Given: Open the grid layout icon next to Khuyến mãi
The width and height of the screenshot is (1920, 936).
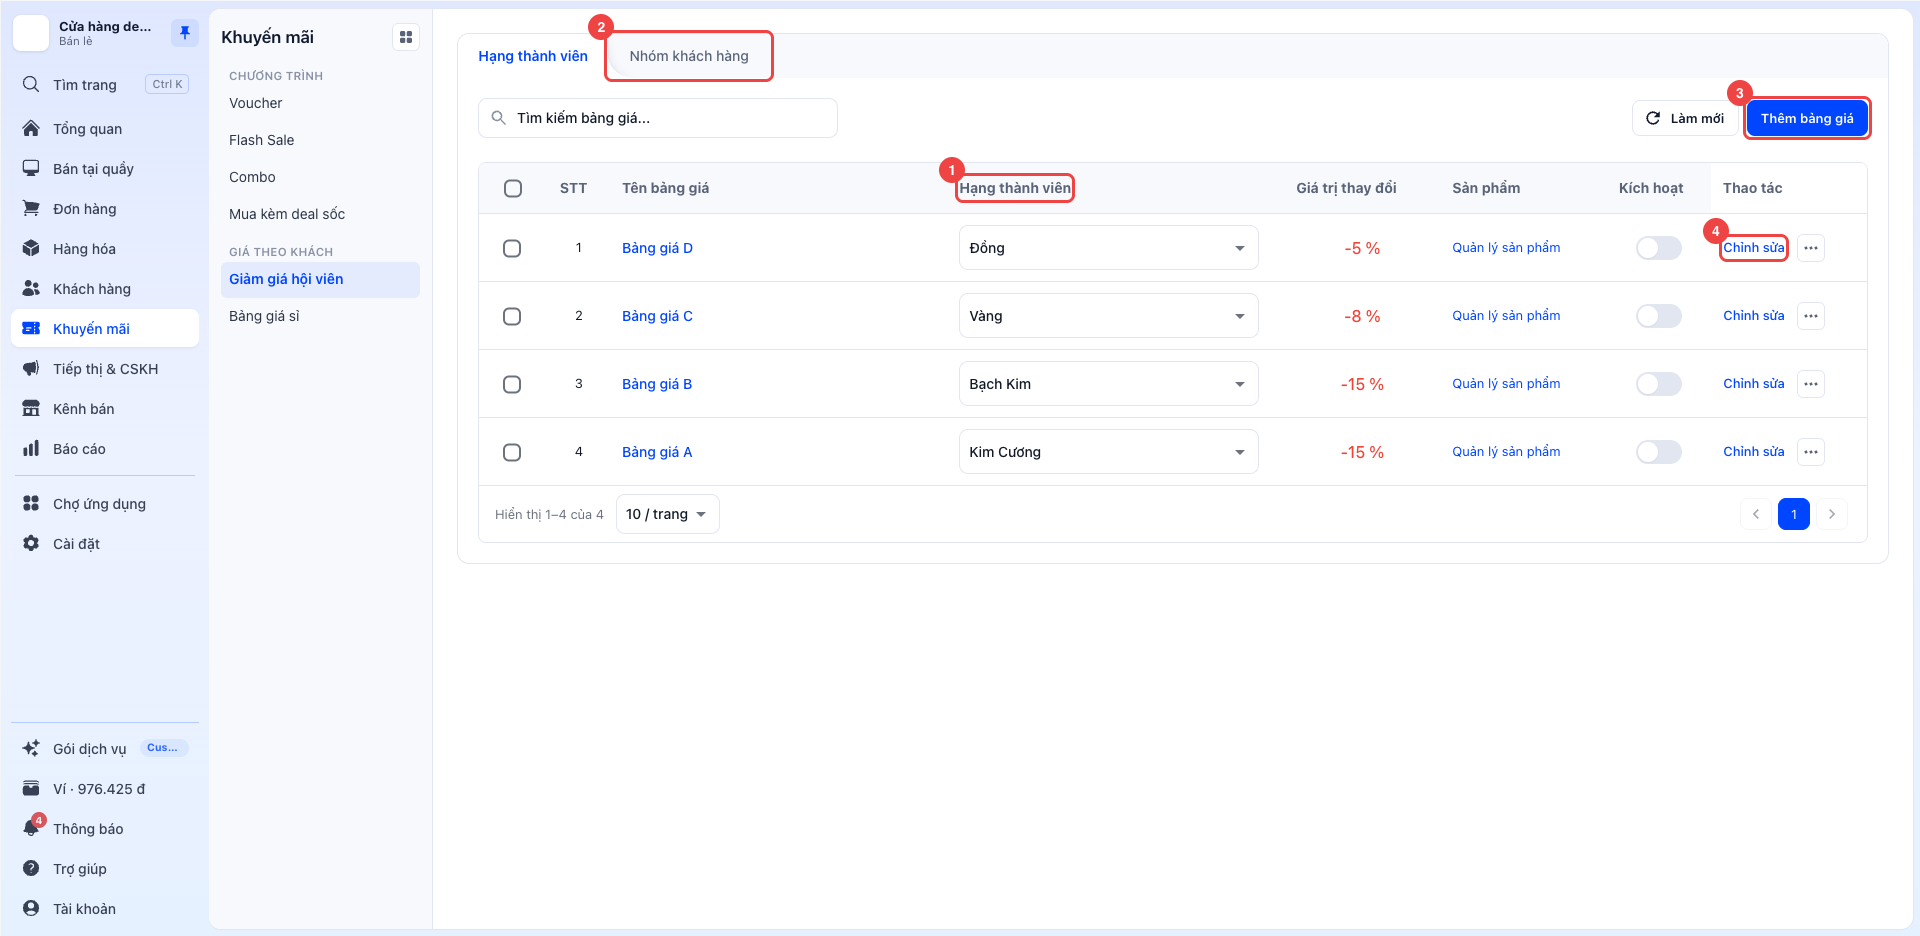Looking at the screenshot, I should [406, 37].
